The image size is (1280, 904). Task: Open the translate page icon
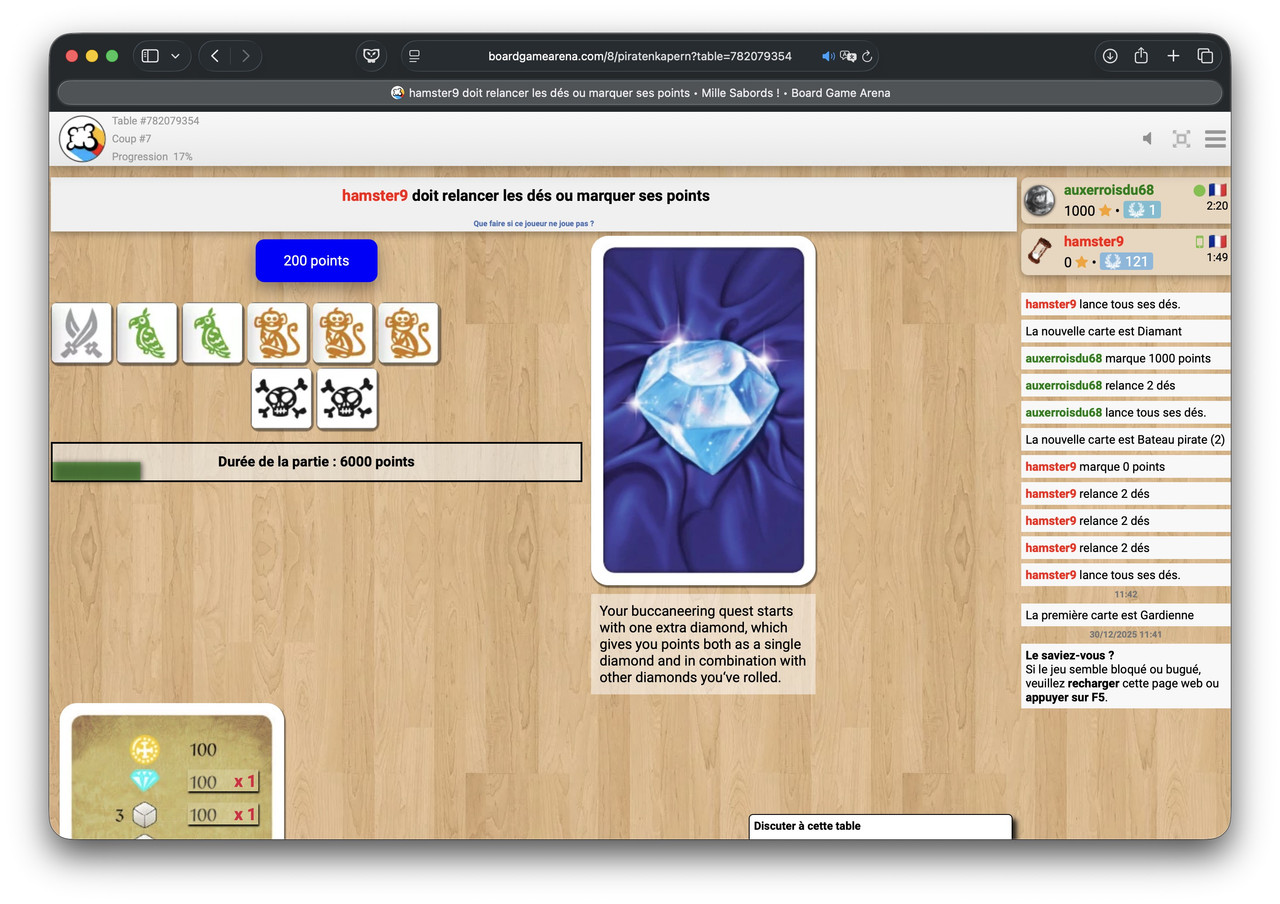point(848,56)
